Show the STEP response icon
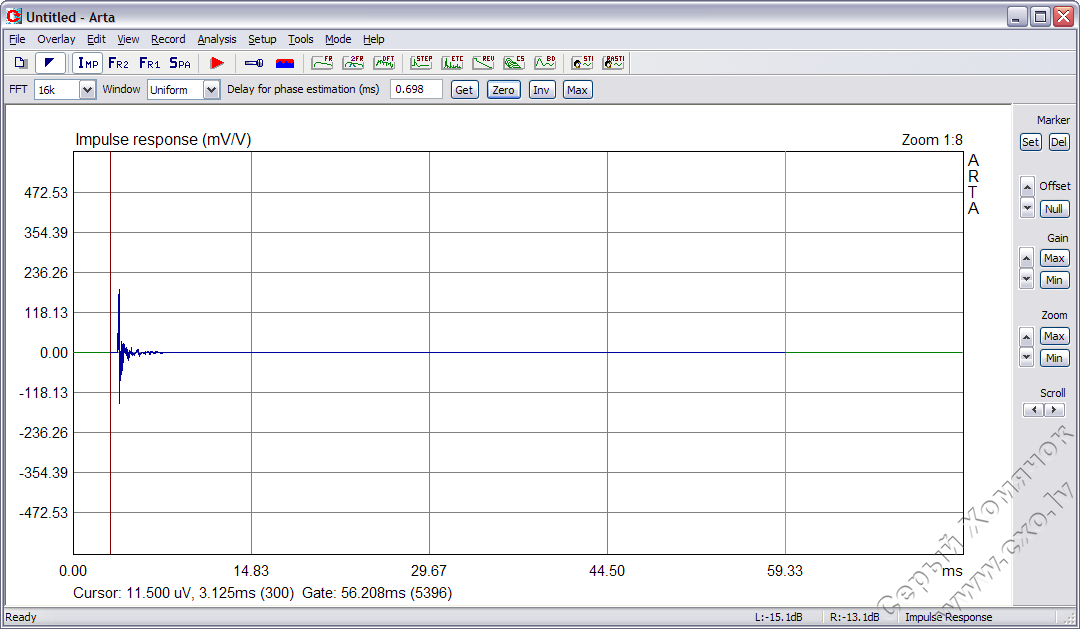Viewport: 1080px width, 629px height. tap(422, 63)
